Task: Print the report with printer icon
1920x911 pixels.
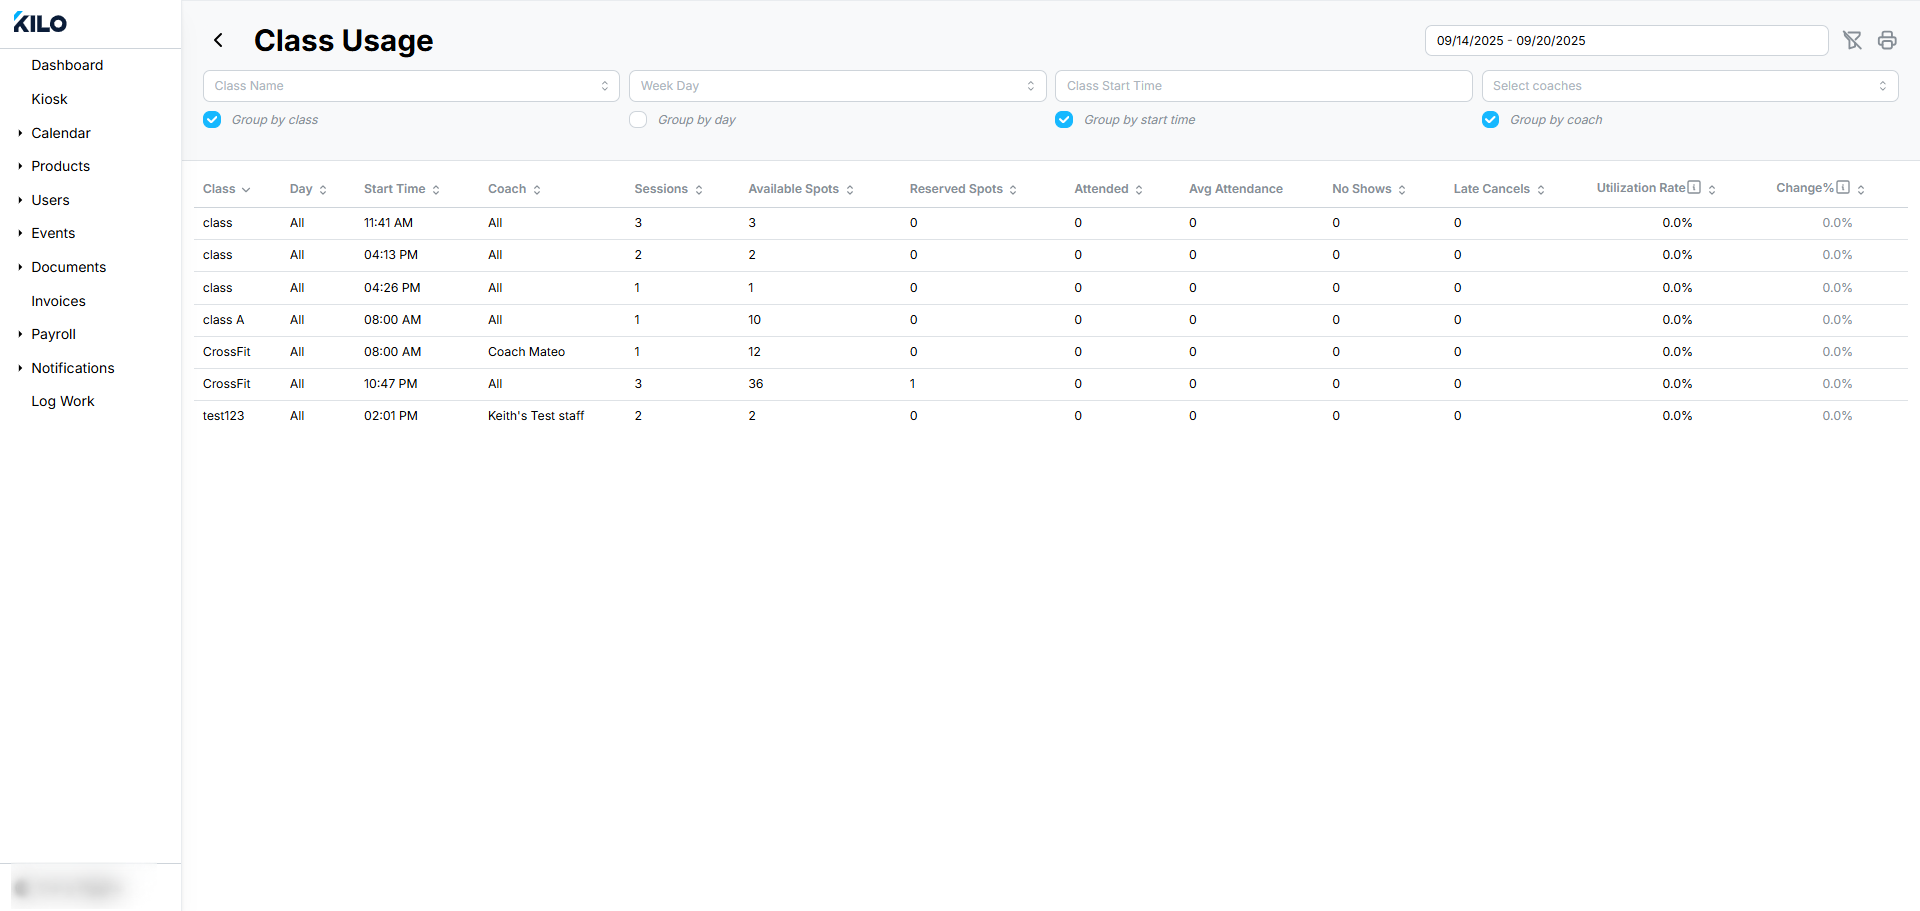Action: pyautogui.click(x=1887, y=40)
